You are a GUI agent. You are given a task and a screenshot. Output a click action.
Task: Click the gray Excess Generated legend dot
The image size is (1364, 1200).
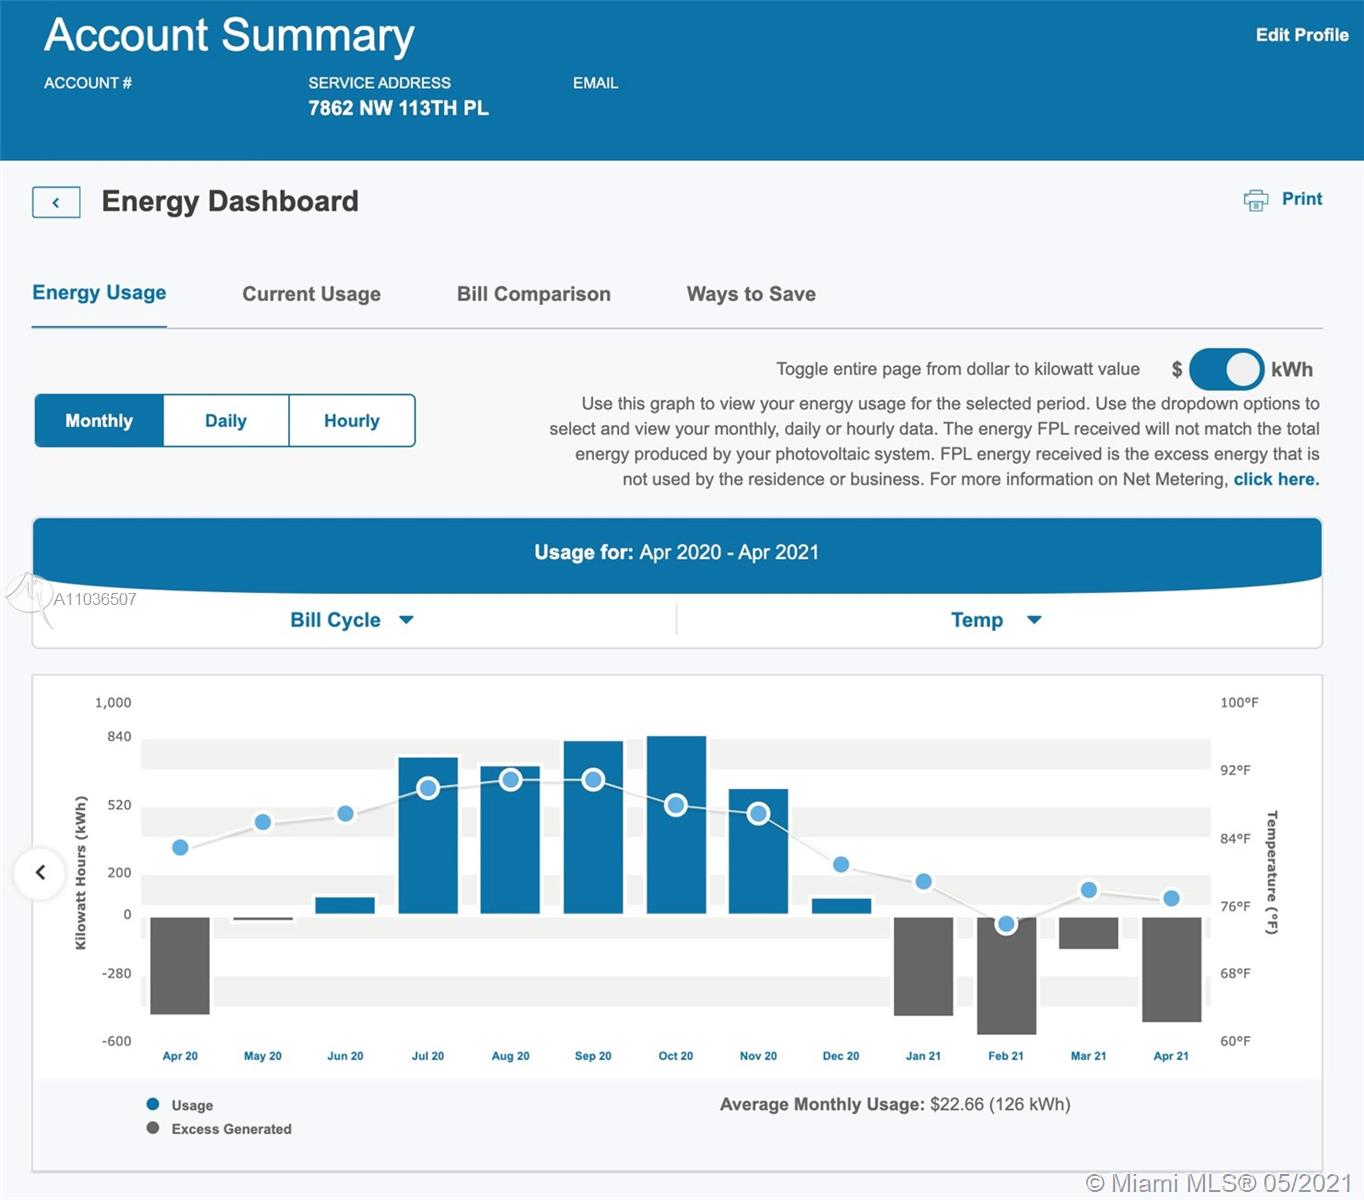(153, 1128)
